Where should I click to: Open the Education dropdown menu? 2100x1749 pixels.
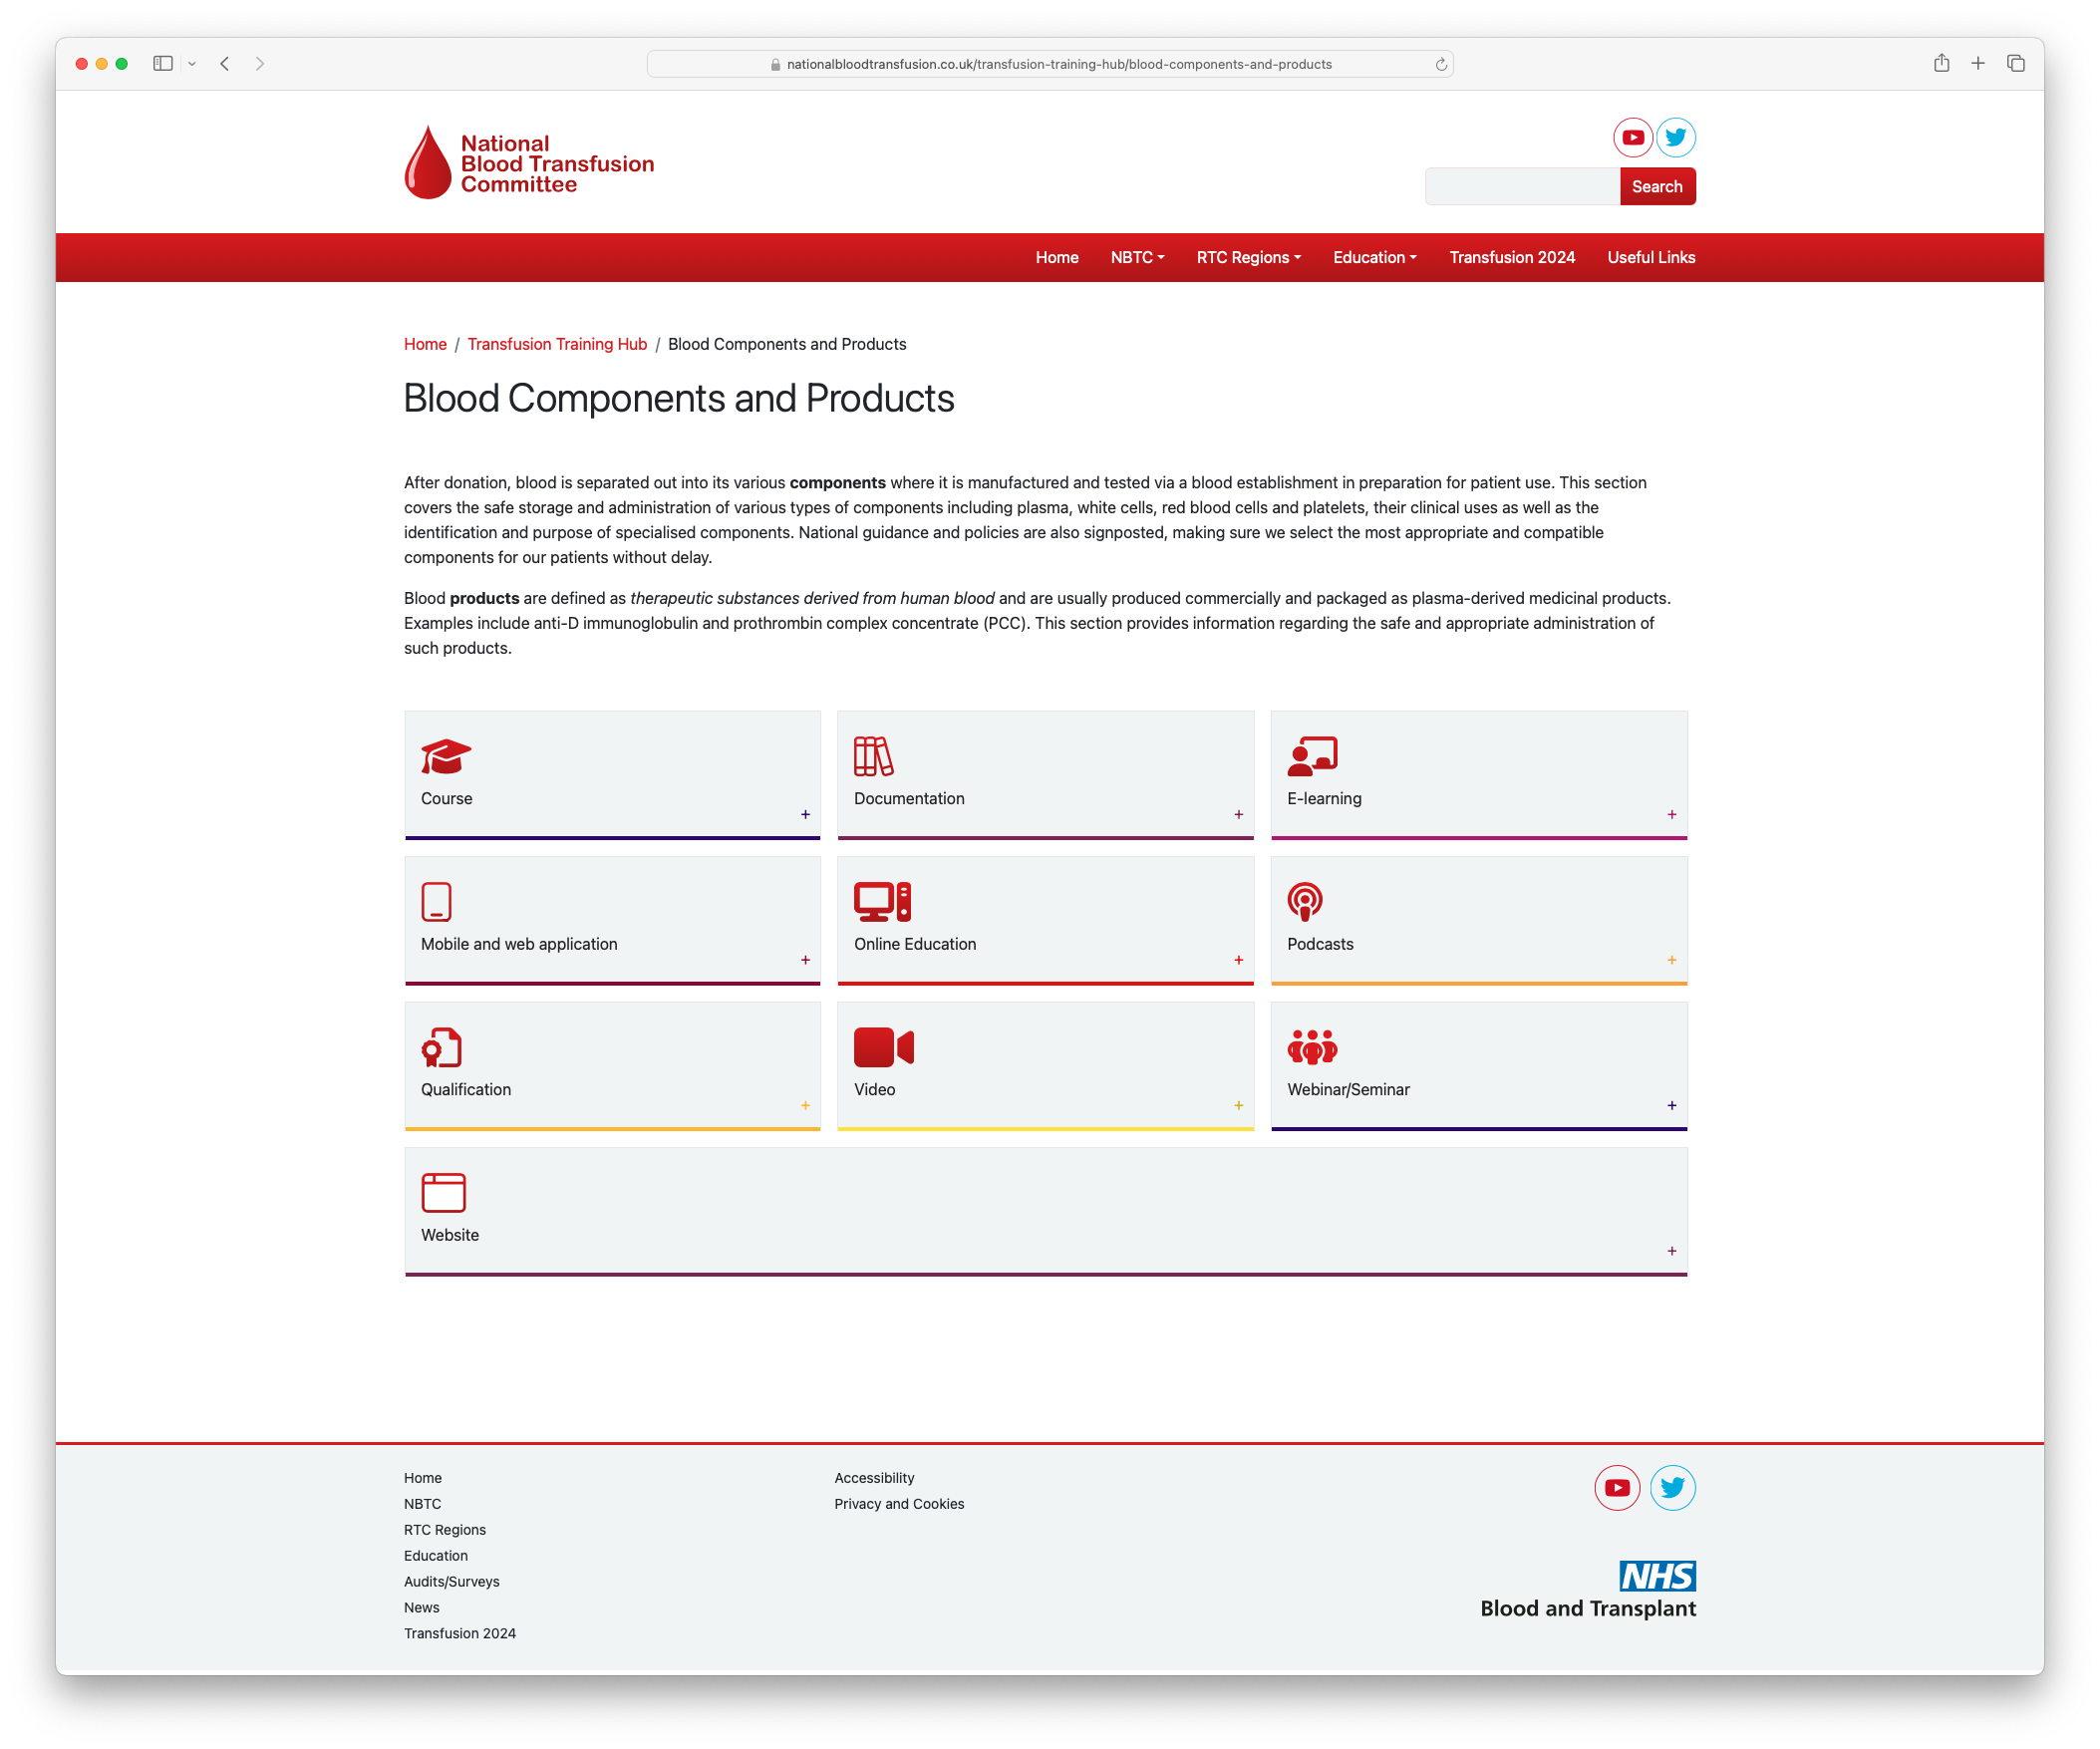click(1374, 257)
